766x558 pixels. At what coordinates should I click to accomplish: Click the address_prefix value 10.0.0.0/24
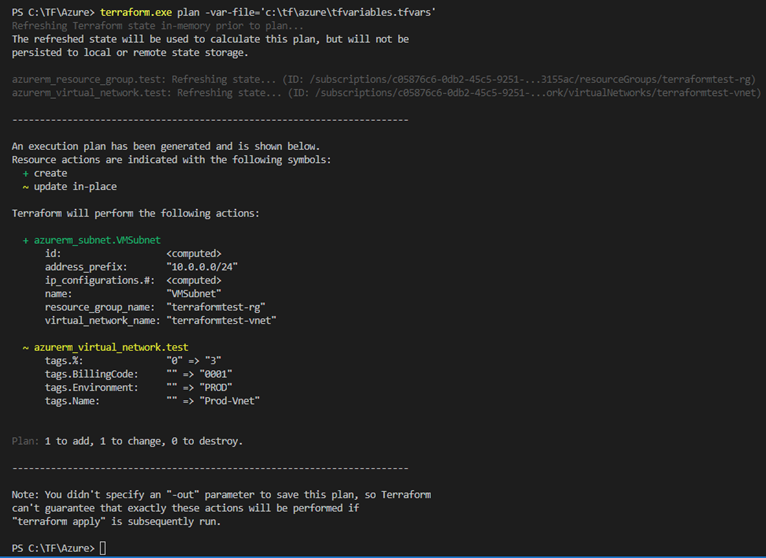pos(202,267)
